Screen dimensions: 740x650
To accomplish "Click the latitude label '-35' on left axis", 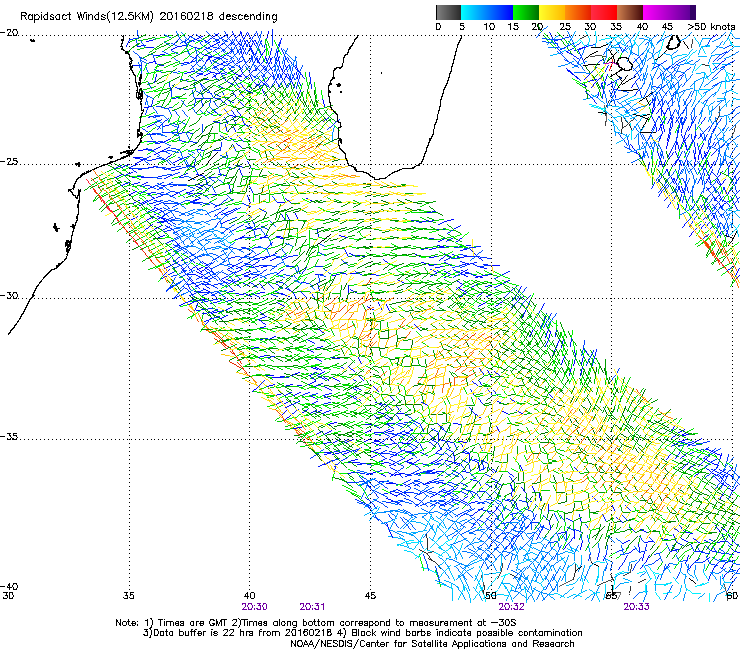I will [x=9, y=436].
